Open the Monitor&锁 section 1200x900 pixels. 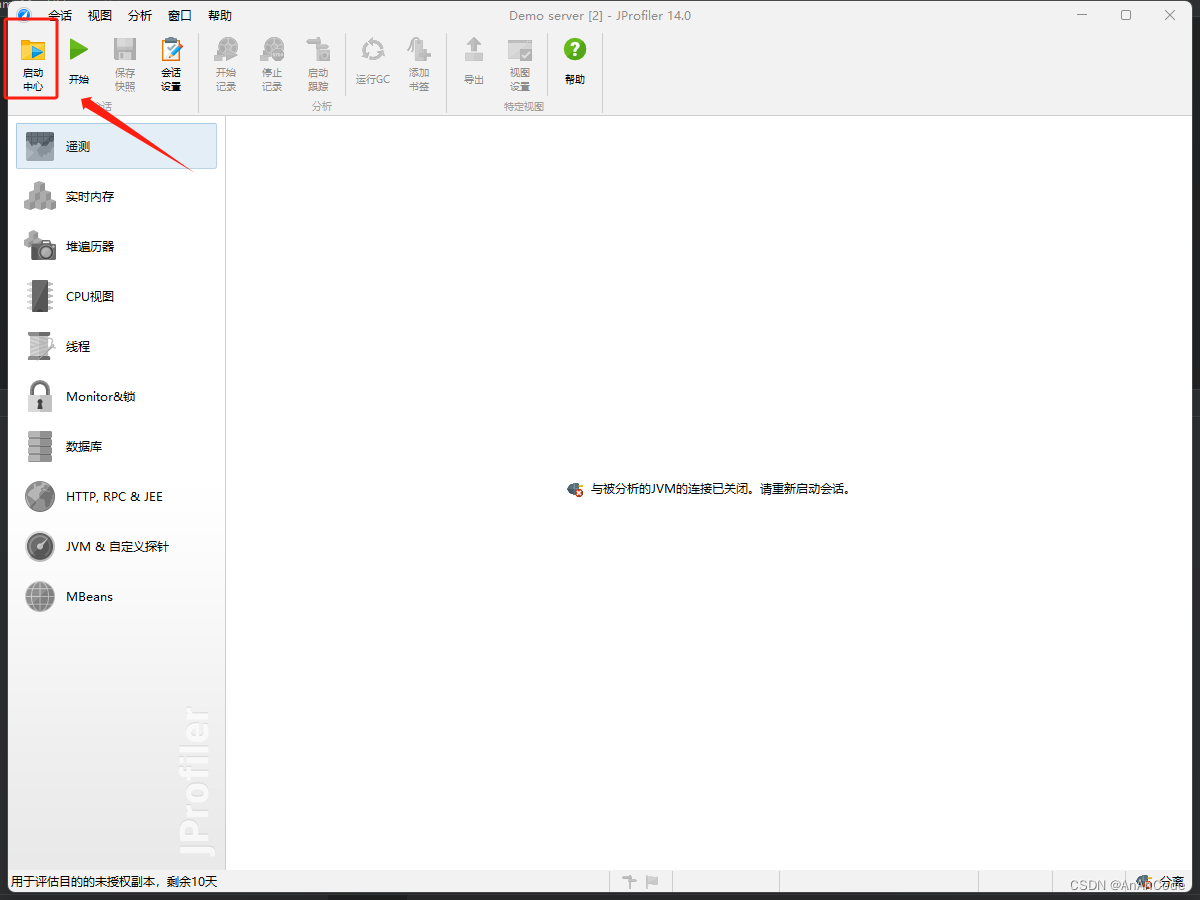click(100, 397)
